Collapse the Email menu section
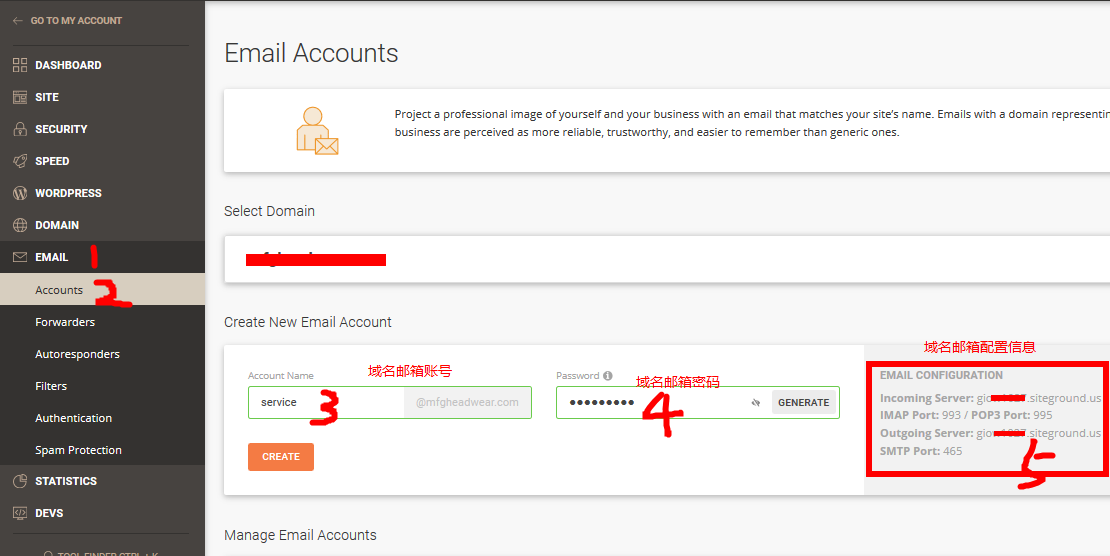 [x=52, y=257]
